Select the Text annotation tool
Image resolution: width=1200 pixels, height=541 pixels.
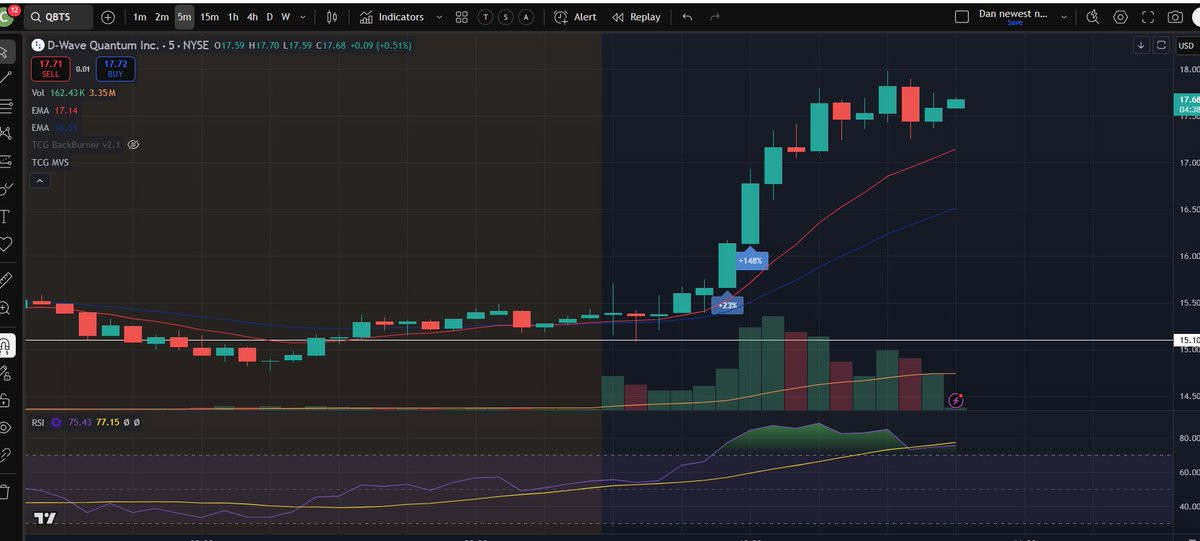coord(6,216)
